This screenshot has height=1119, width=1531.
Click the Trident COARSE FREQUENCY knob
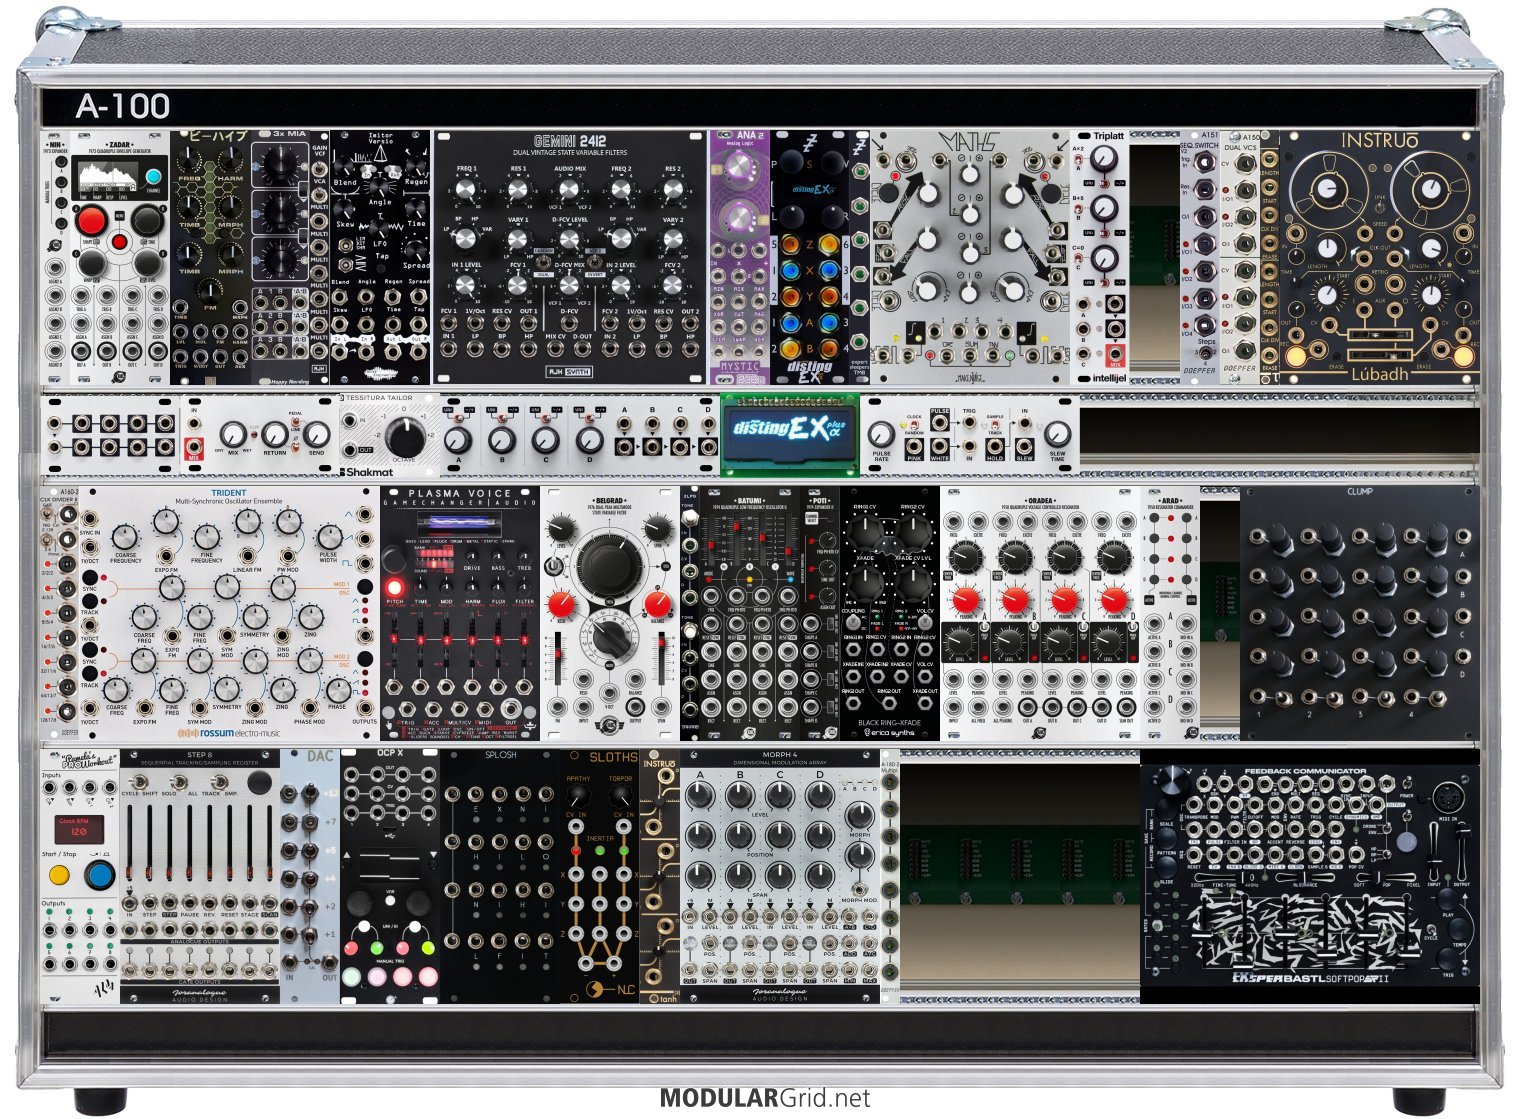(126, 537)
